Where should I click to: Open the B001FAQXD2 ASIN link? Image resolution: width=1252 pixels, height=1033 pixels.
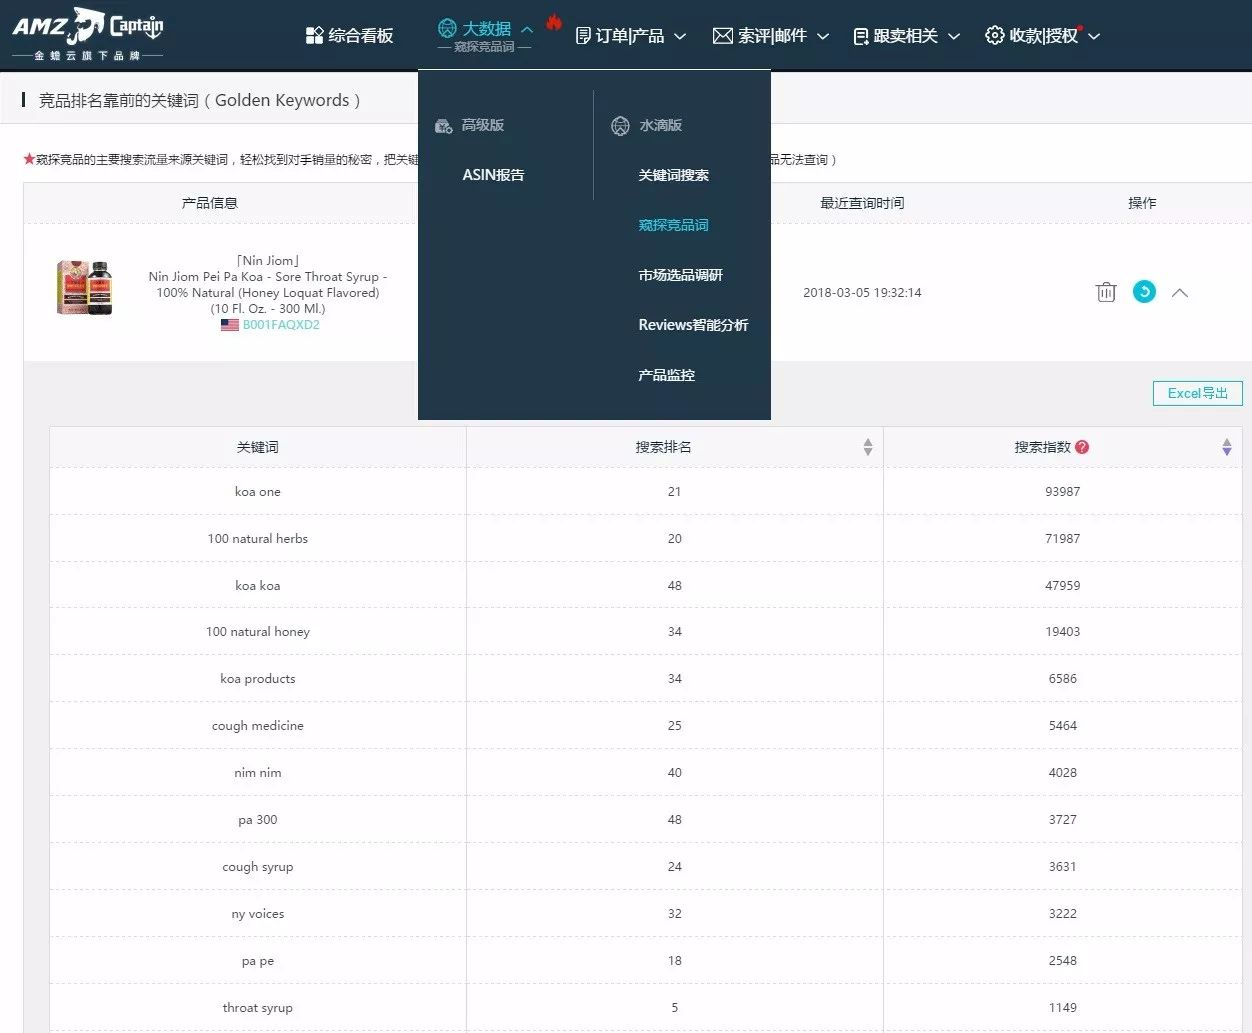click(281, 325)
